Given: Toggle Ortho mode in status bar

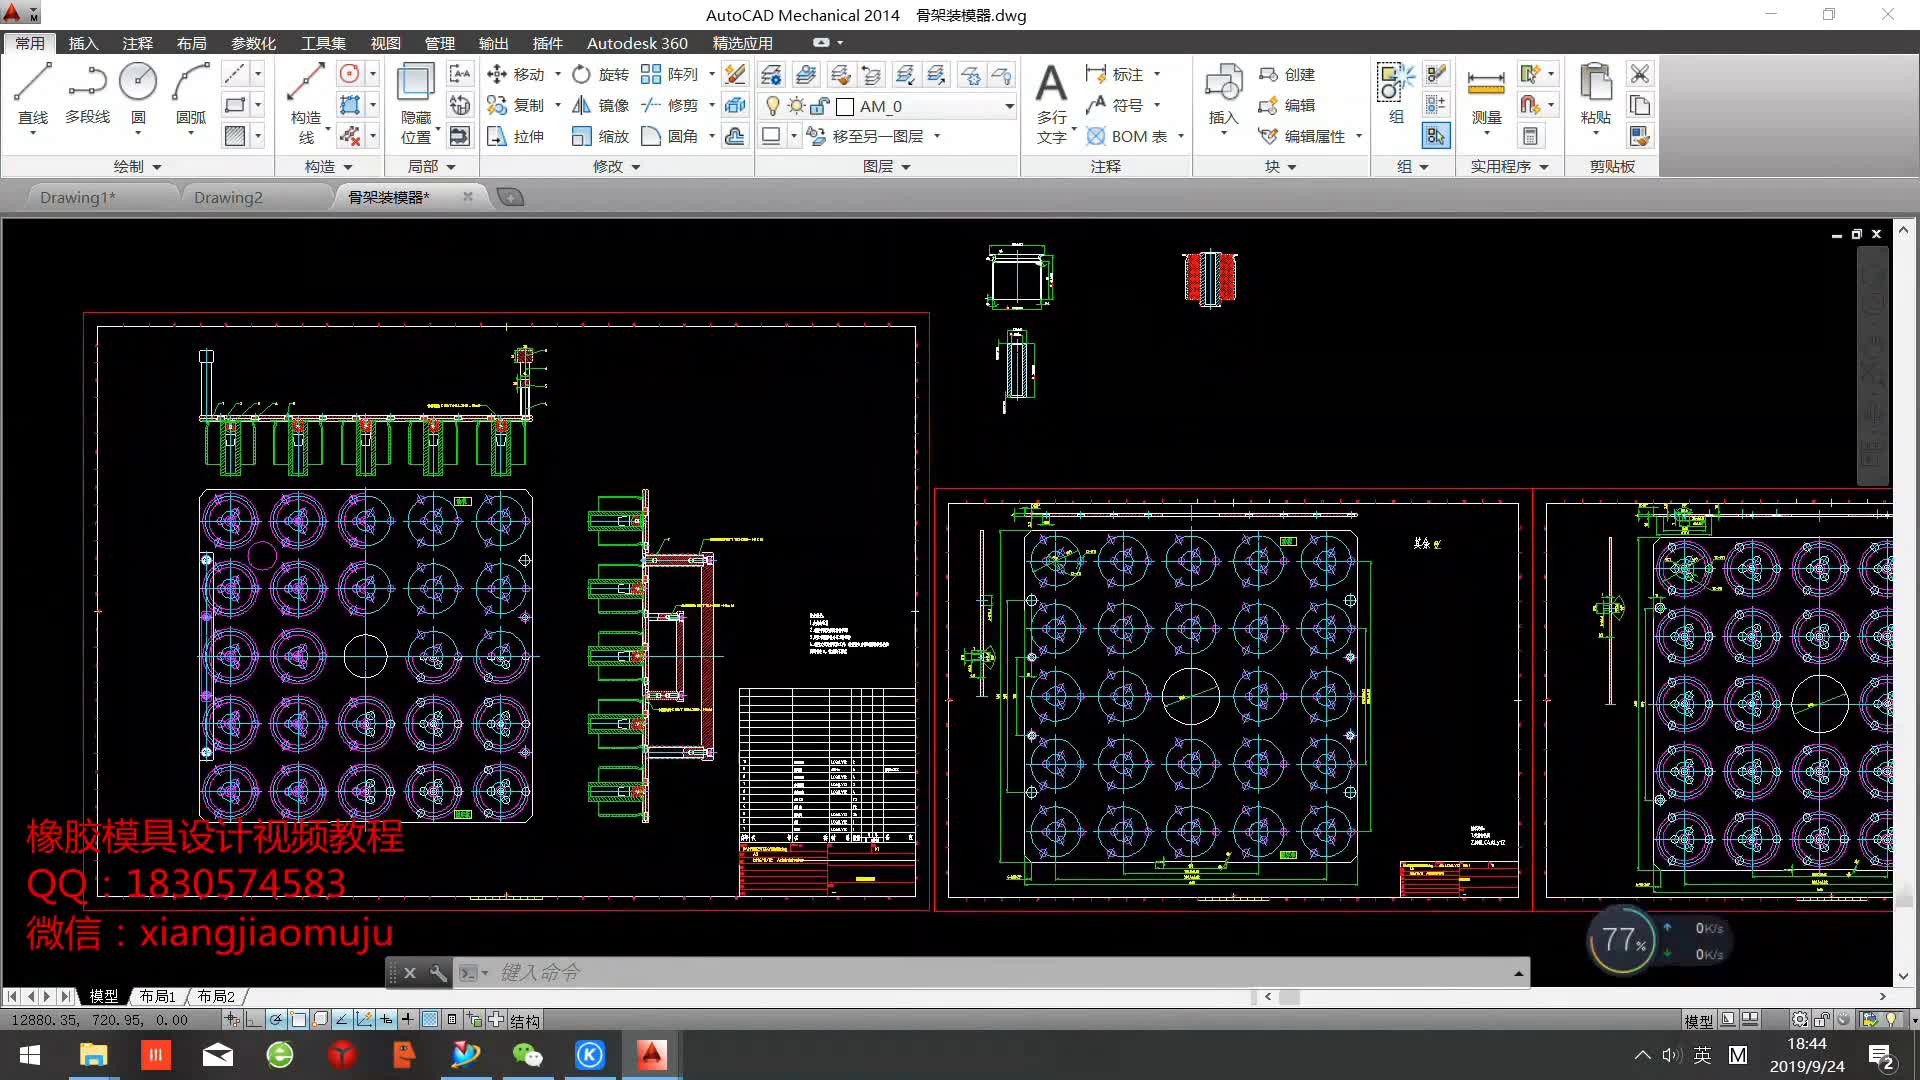Looking at the screenshot, I should tap(255, 1020).
